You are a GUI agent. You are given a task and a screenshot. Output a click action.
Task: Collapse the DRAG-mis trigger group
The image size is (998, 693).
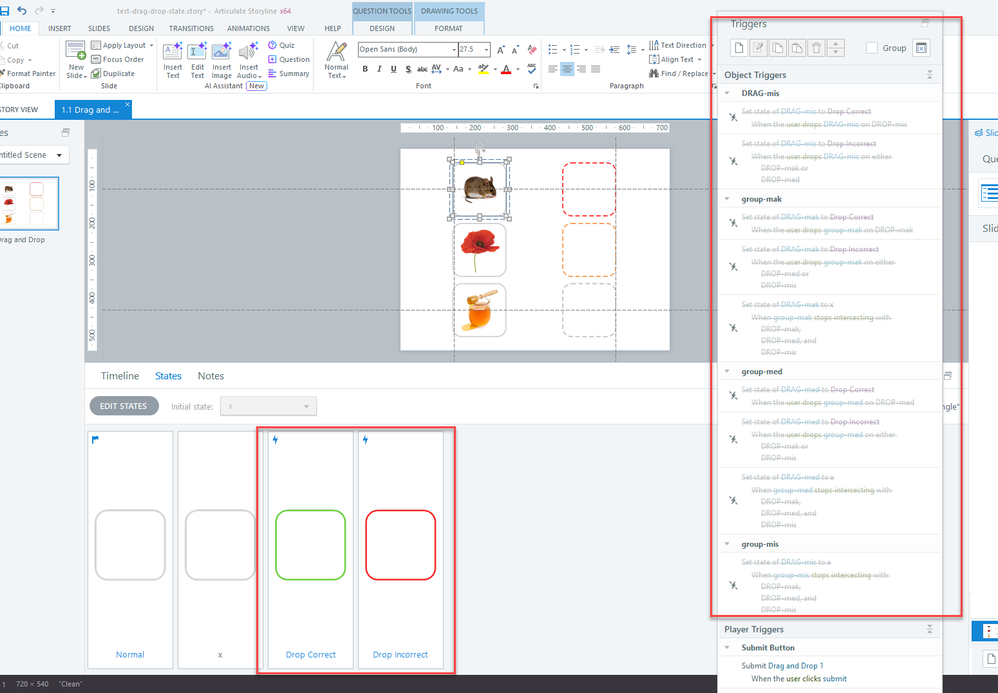click(728, 93)
